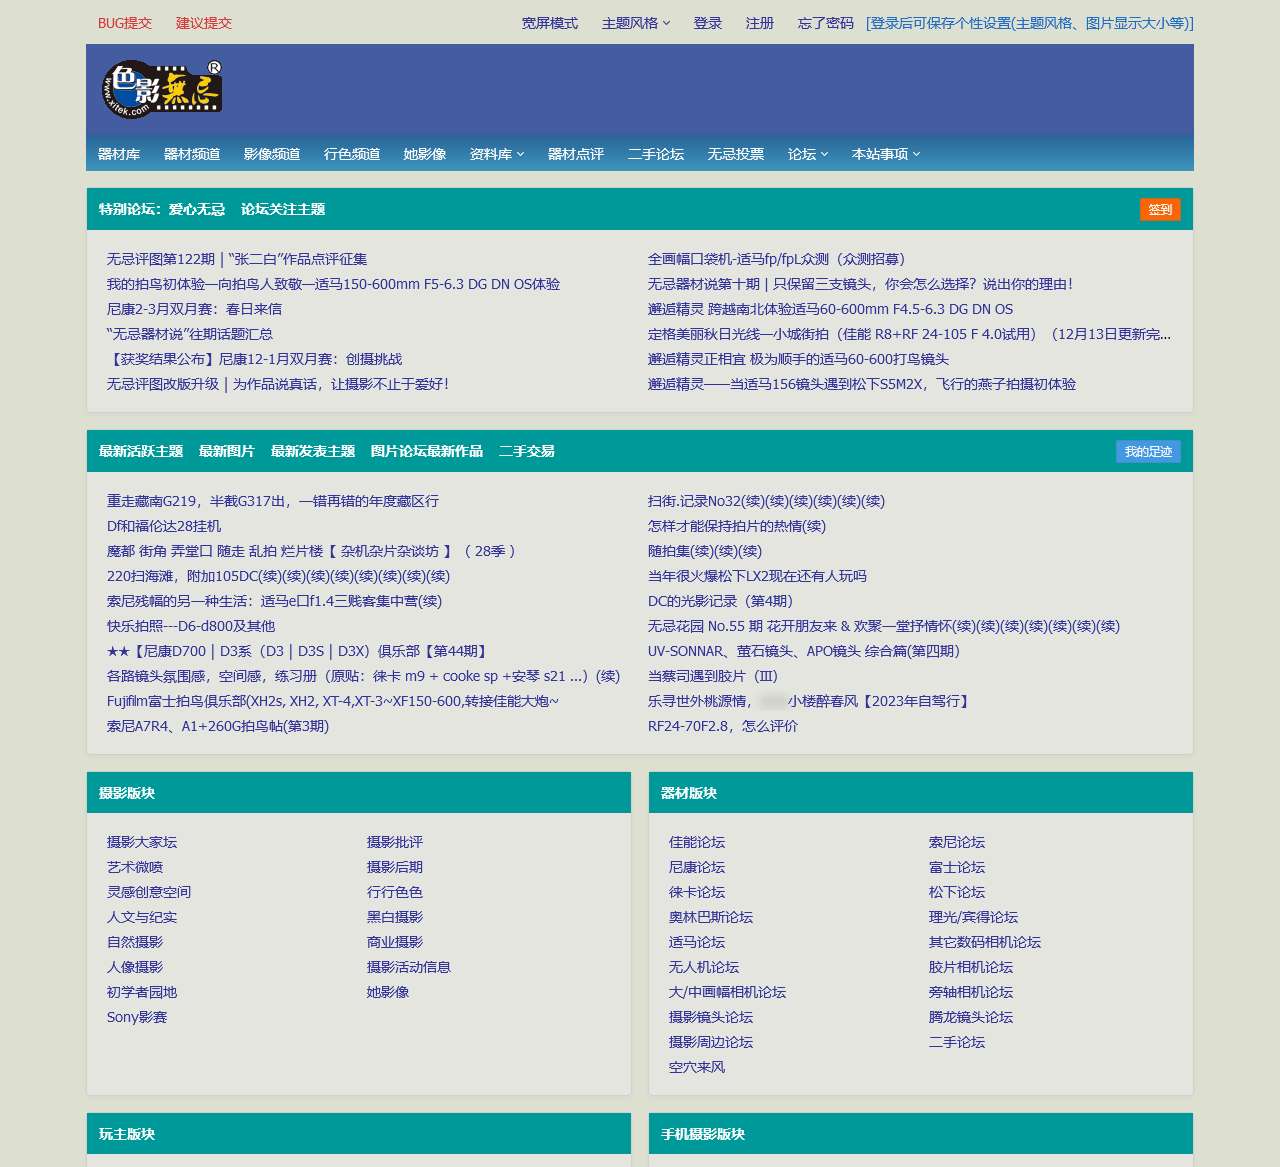Image resolution: width=1280 pixels, height=1167 pixels.
Task: Open the 怎样才能保持拍片的热情 thread
Action: 737,526
